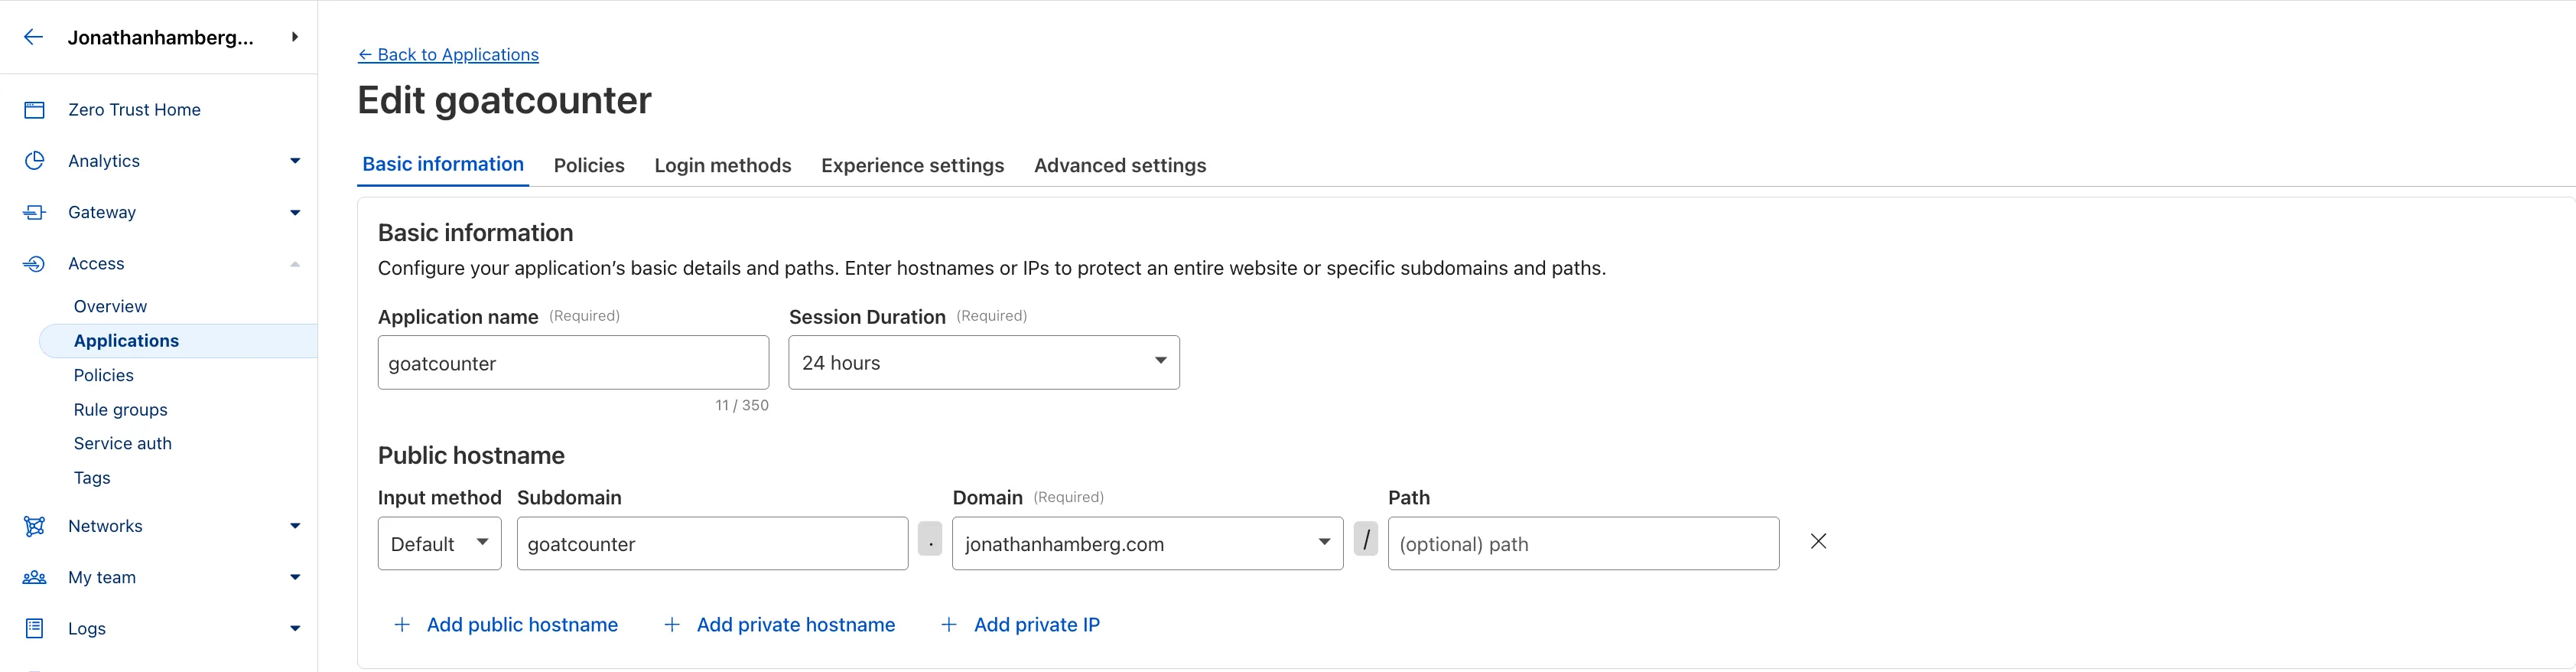Expand the Logs menu chevron

[x=295, y=629]
